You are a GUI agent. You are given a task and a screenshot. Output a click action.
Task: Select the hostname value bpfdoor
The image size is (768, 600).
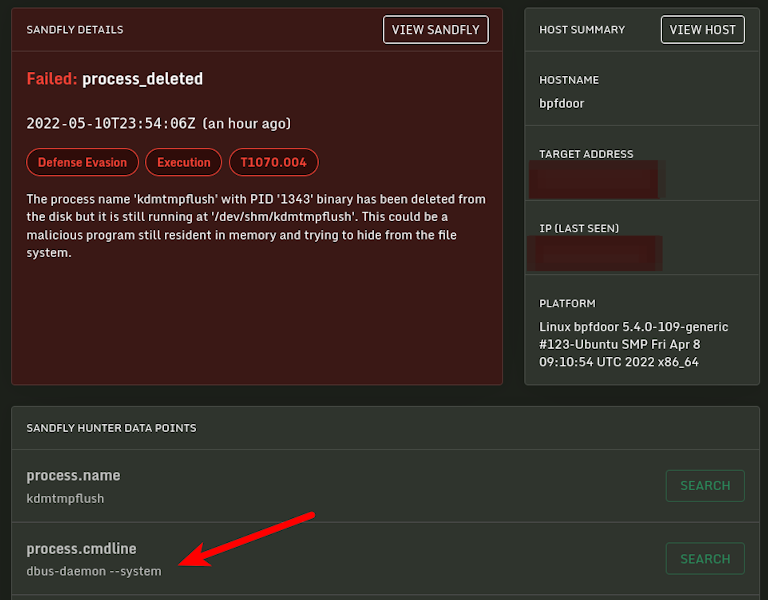[x=562, y=103]
